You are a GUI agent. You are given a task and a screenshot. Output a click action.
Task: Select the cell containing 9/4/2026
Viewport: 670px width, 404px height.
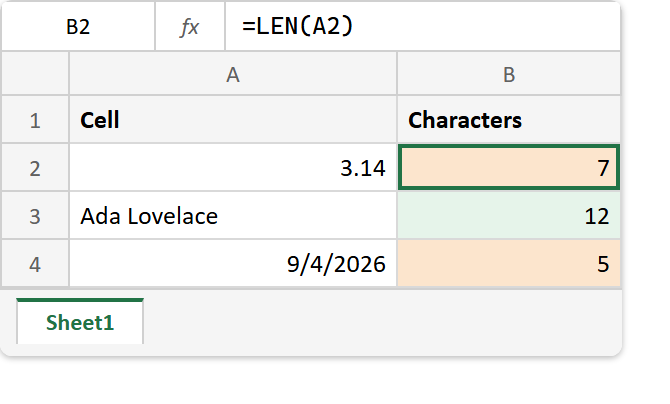233,264
